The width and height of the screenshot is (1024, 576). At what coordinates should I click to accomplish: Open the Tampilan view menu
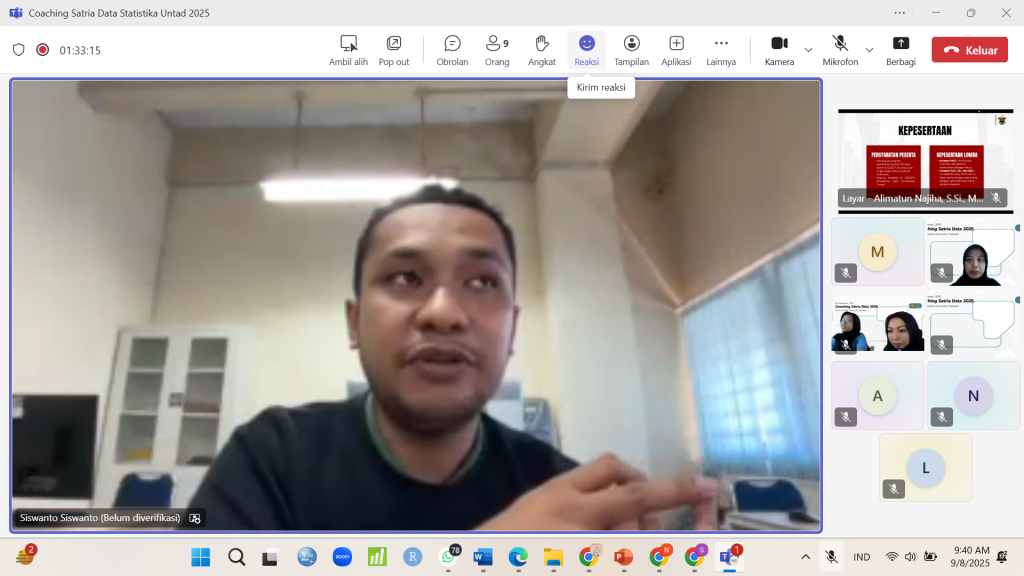[x=631, y=49]
